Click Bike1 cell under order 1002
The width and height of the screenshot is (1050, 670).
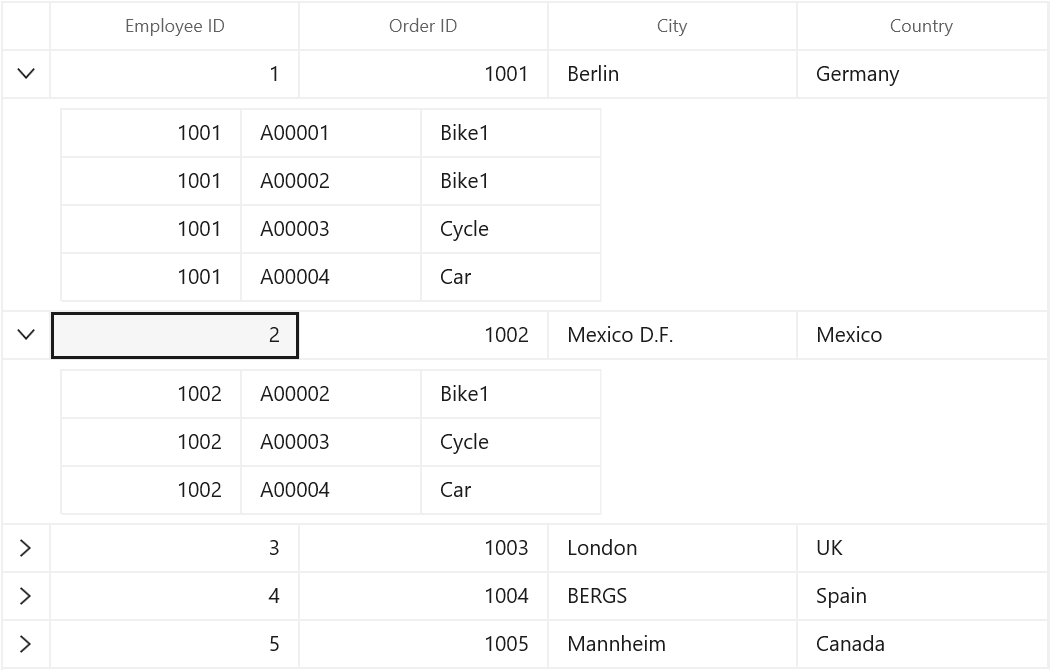tap(511, 394)
